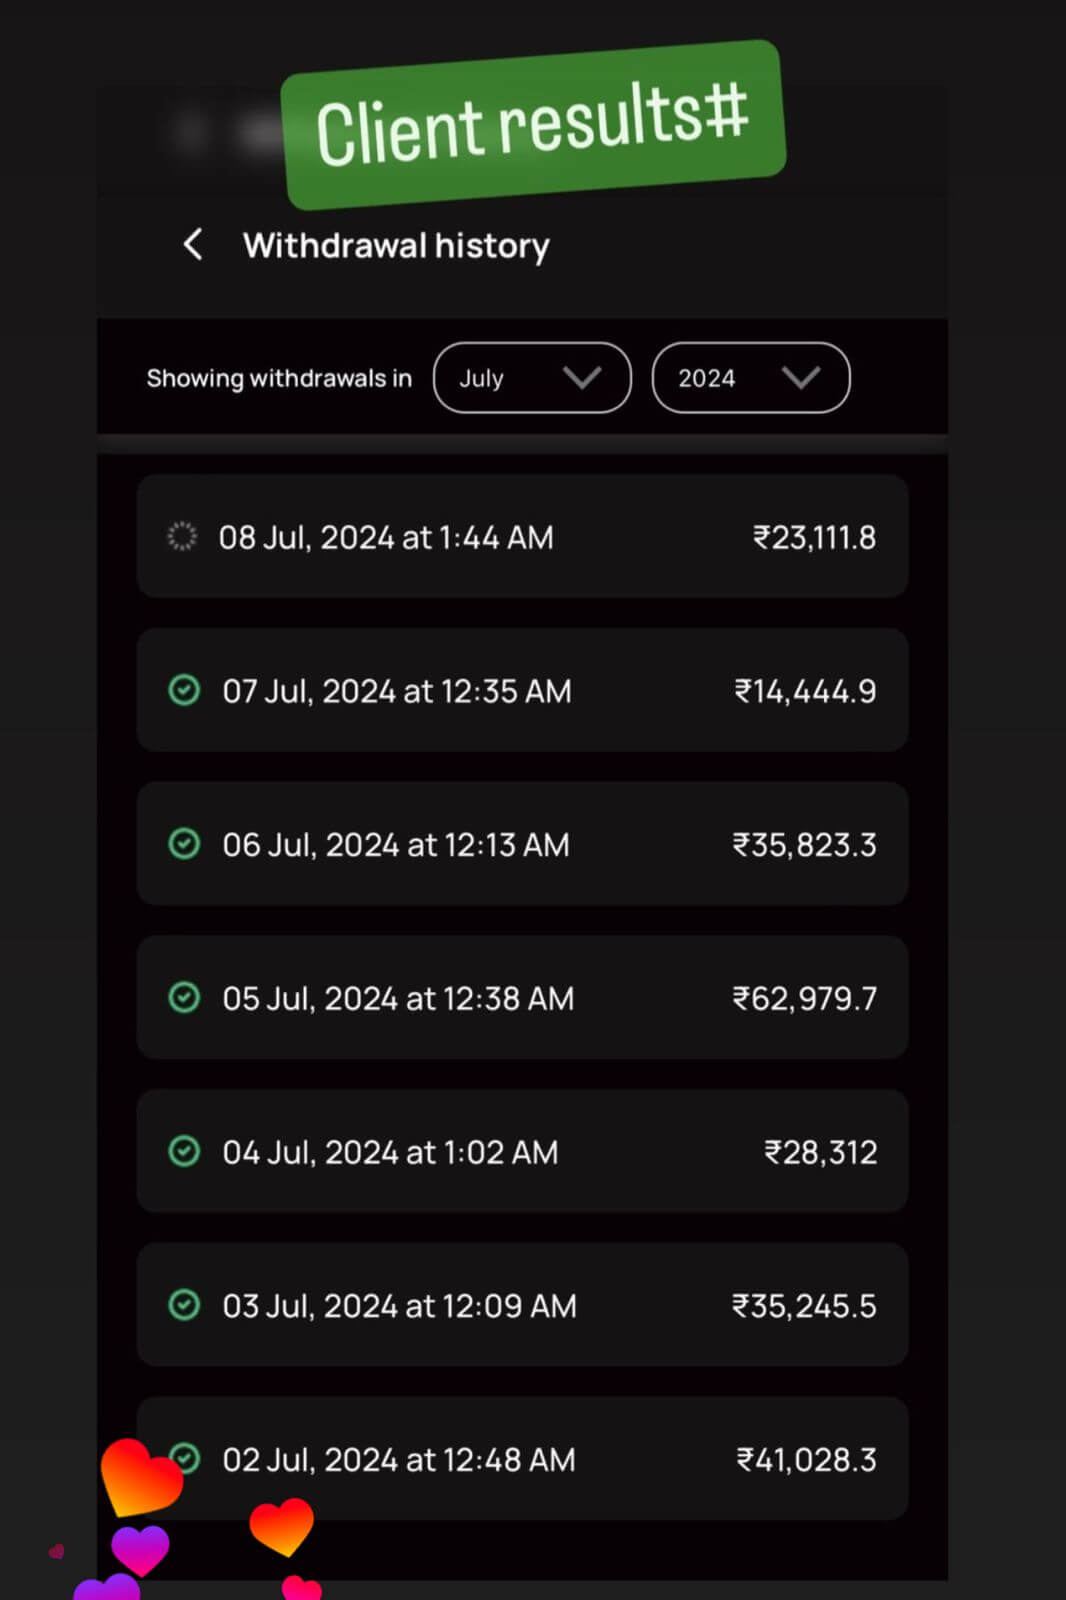Image resolution: width=1066 pixels, height=1600 pixels.
Task: Click green check icon for 06 Jul withdrawal
Action: (x=184, y=844)
